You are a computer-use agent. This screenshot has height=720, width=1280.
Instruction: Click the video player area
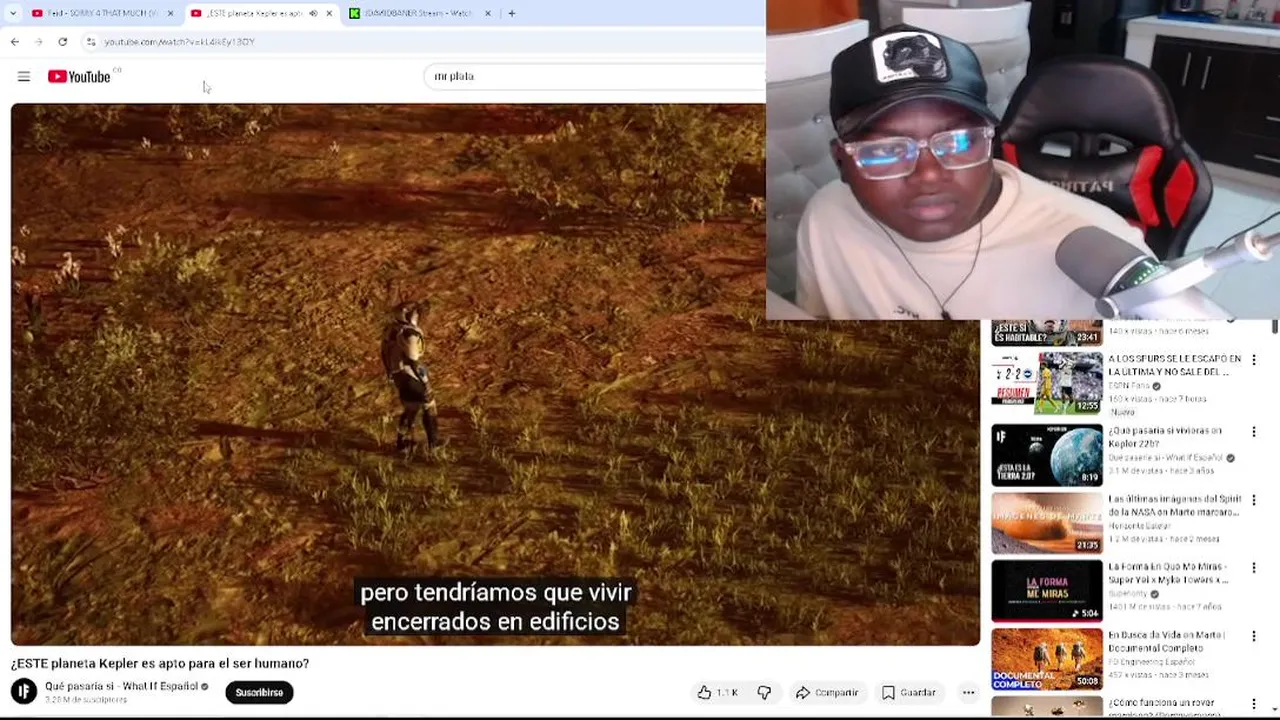click(x=495, y=374)
